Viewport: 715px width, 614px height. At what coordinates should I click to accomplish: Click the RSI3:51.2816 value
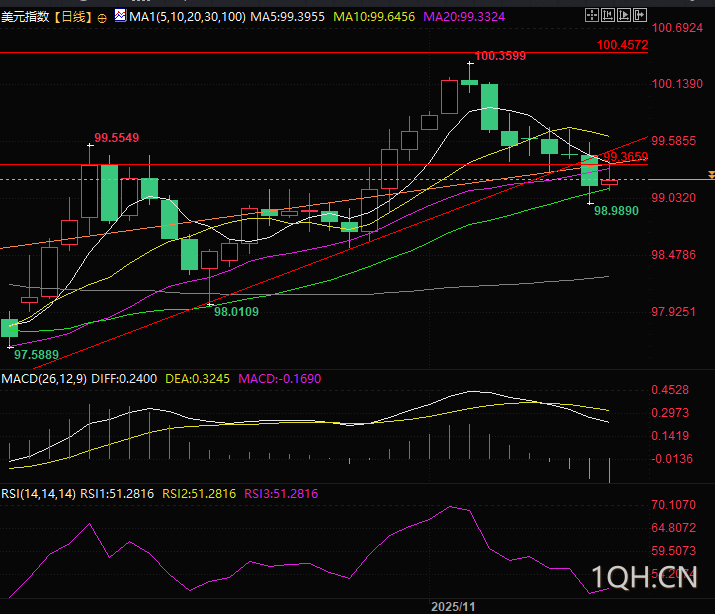281,494
